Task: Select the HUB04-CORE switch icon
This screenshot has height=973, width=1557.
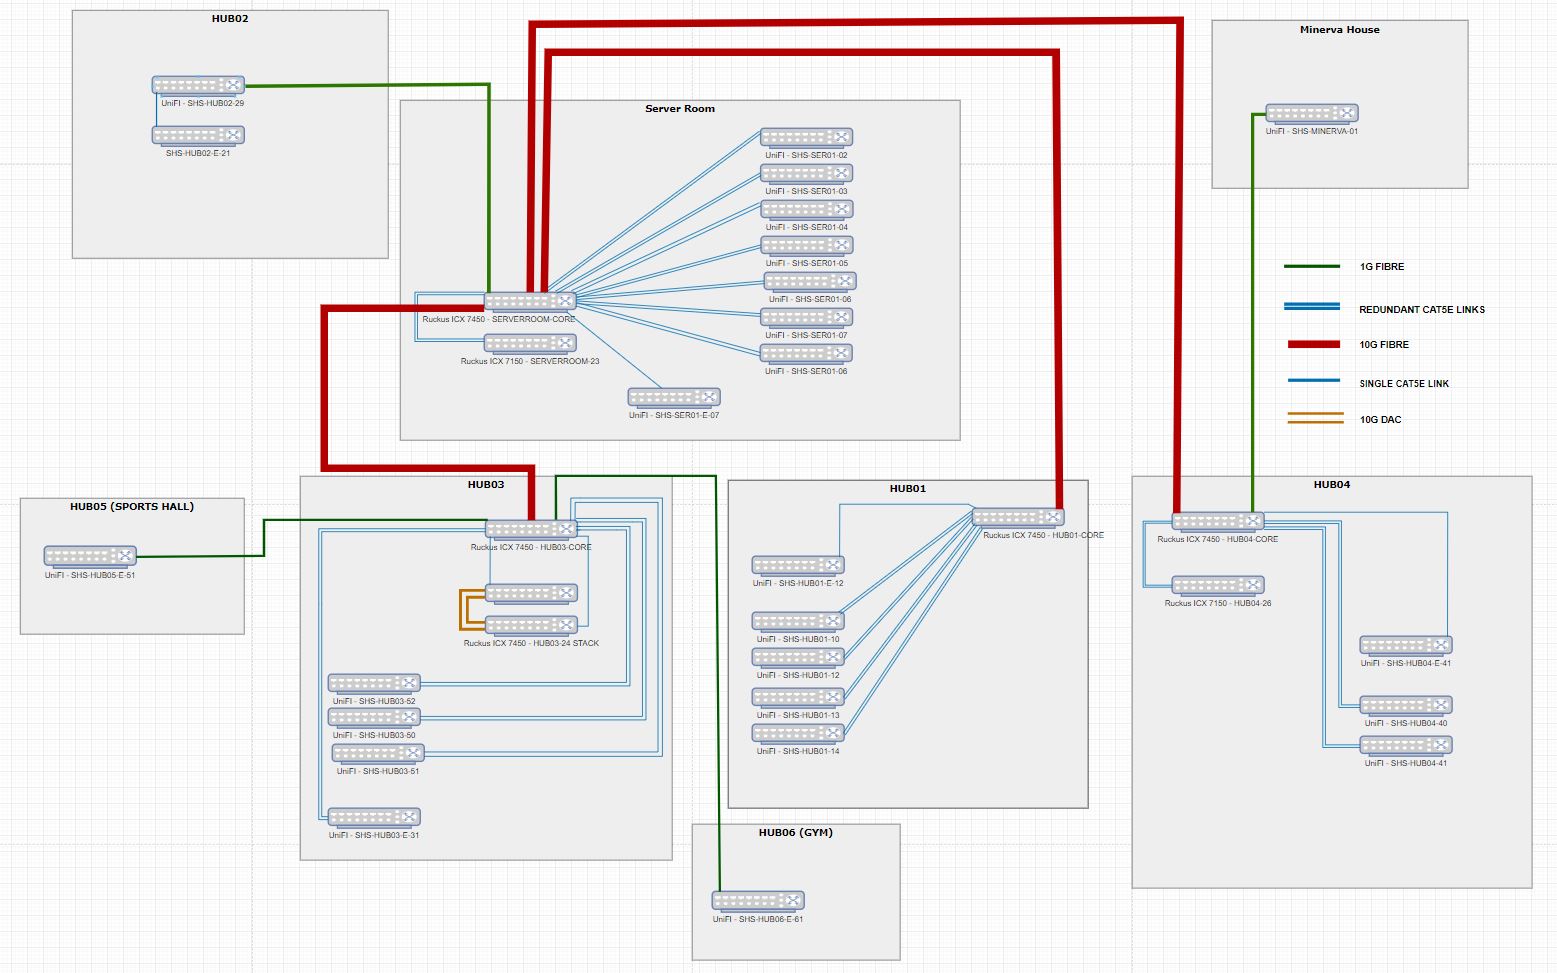Action: 1218,521
